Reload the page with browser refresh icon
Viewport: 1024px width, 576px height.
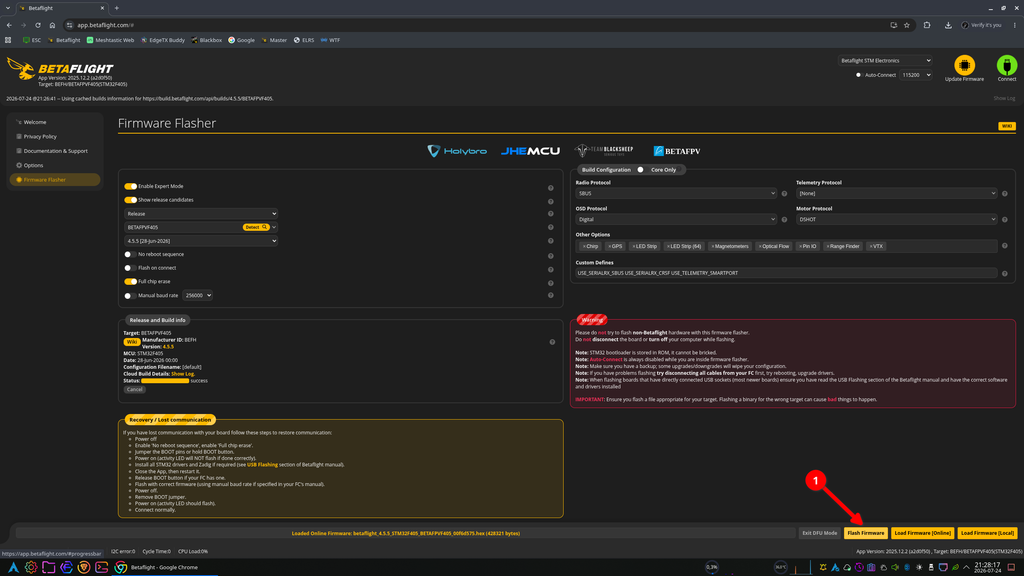click(38, 25)
